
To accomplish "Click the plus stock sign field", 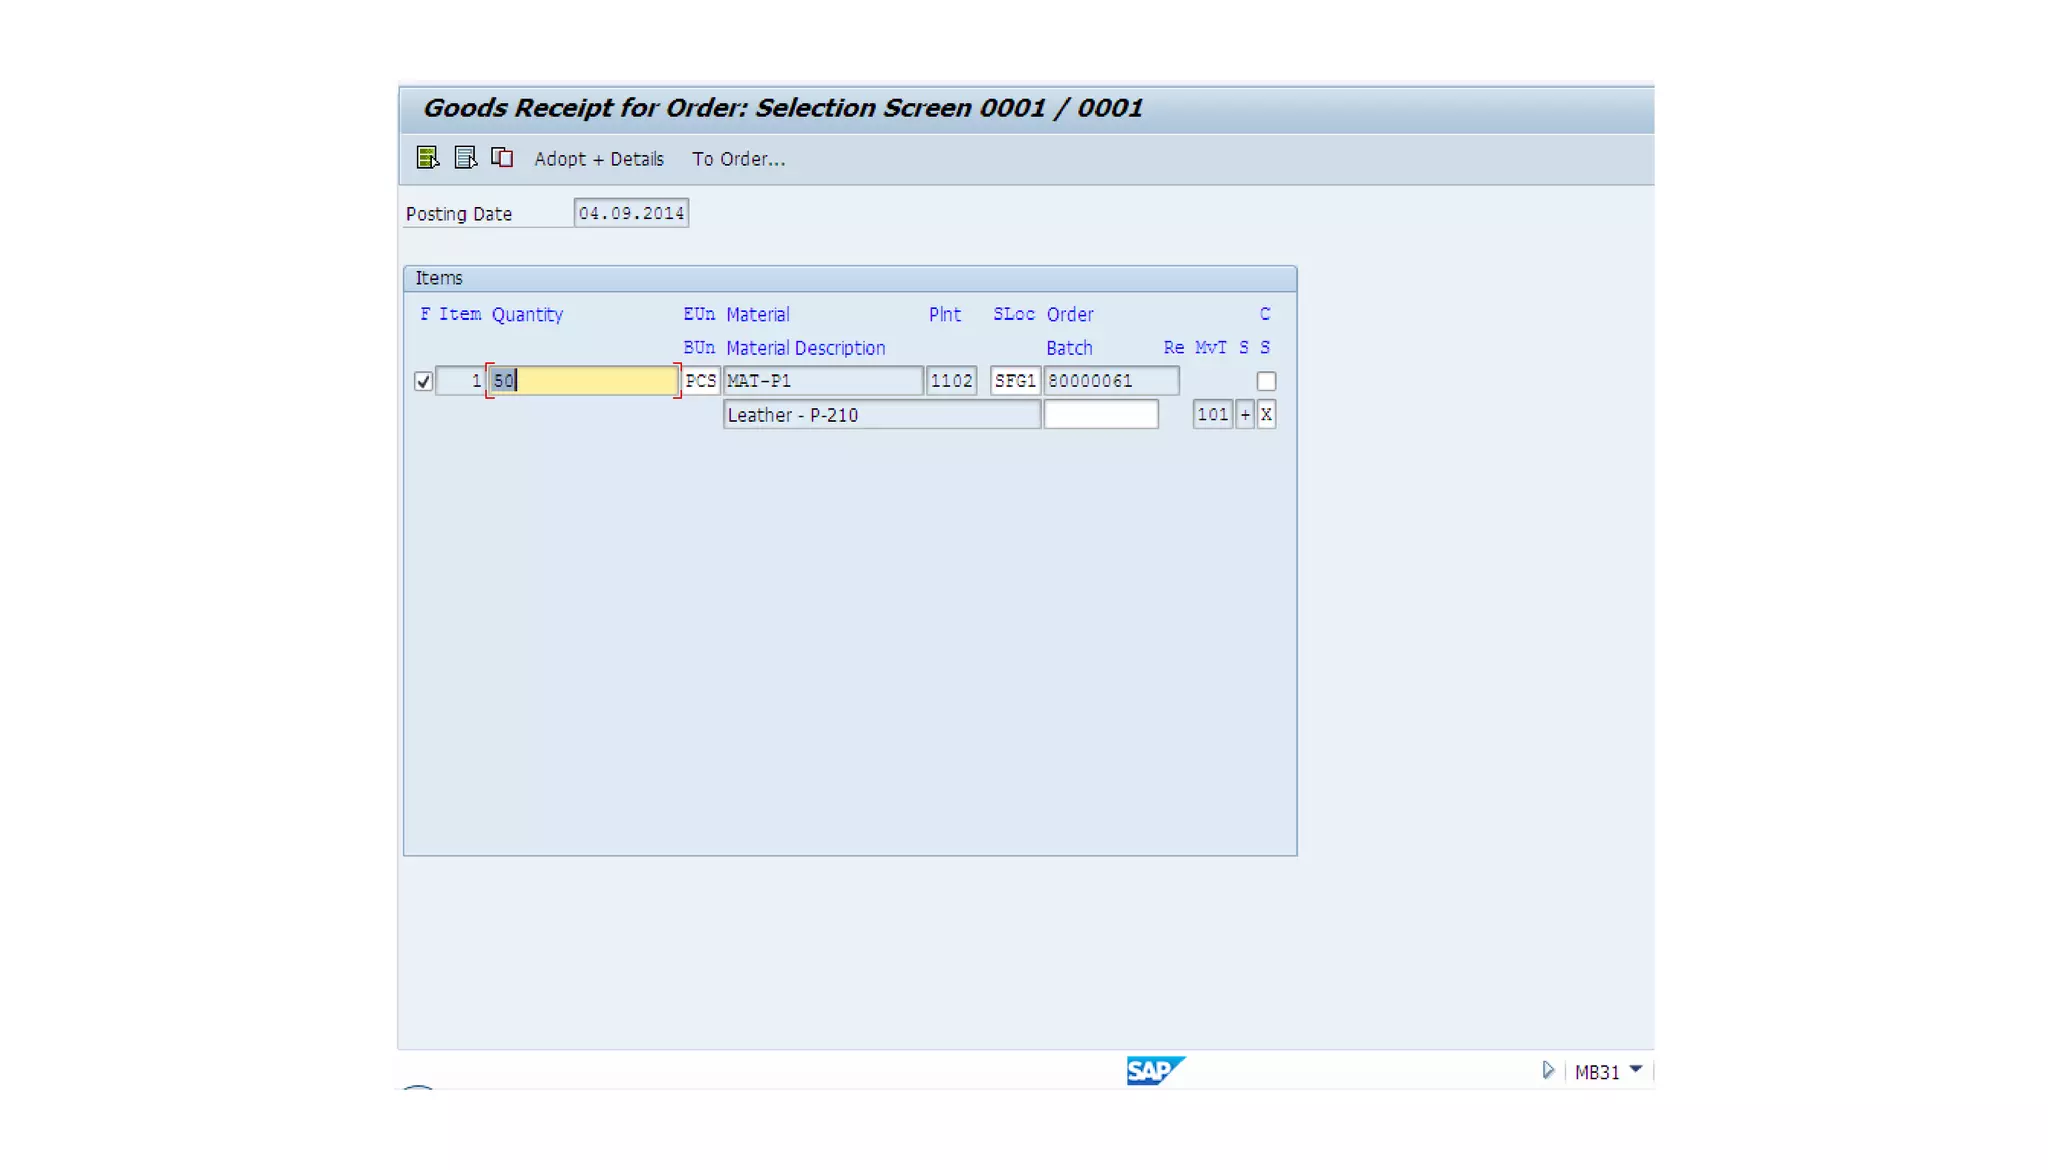I will (1245, 415).
